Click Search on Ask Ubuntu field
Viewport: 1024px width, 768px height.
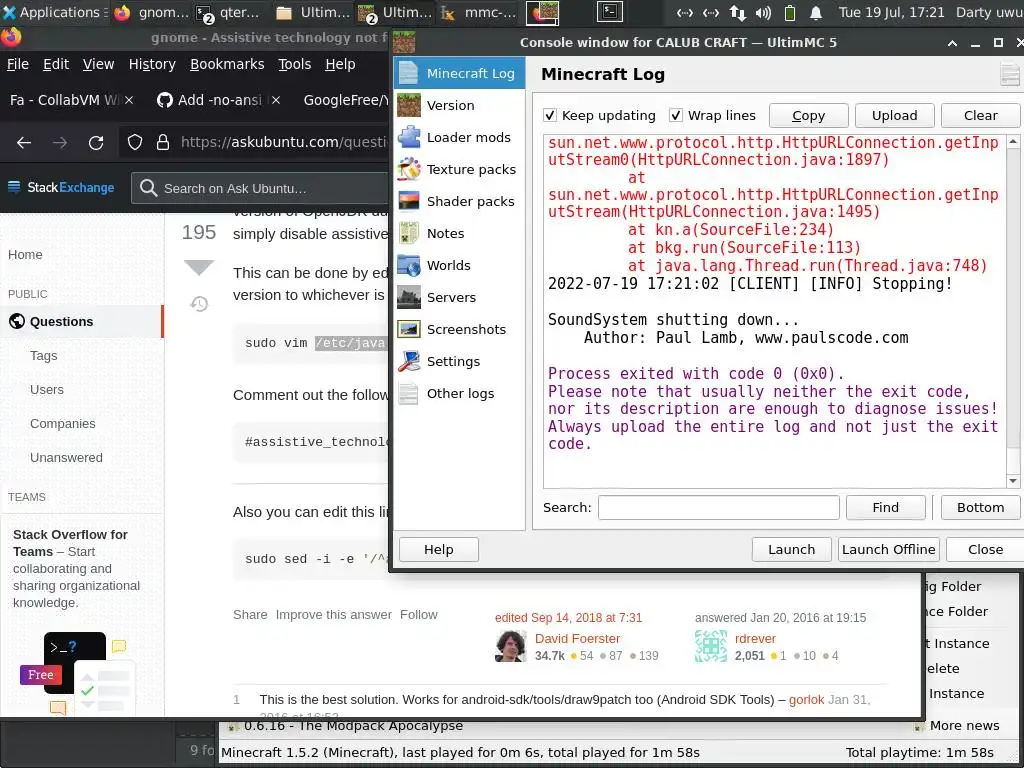(261, 188)
